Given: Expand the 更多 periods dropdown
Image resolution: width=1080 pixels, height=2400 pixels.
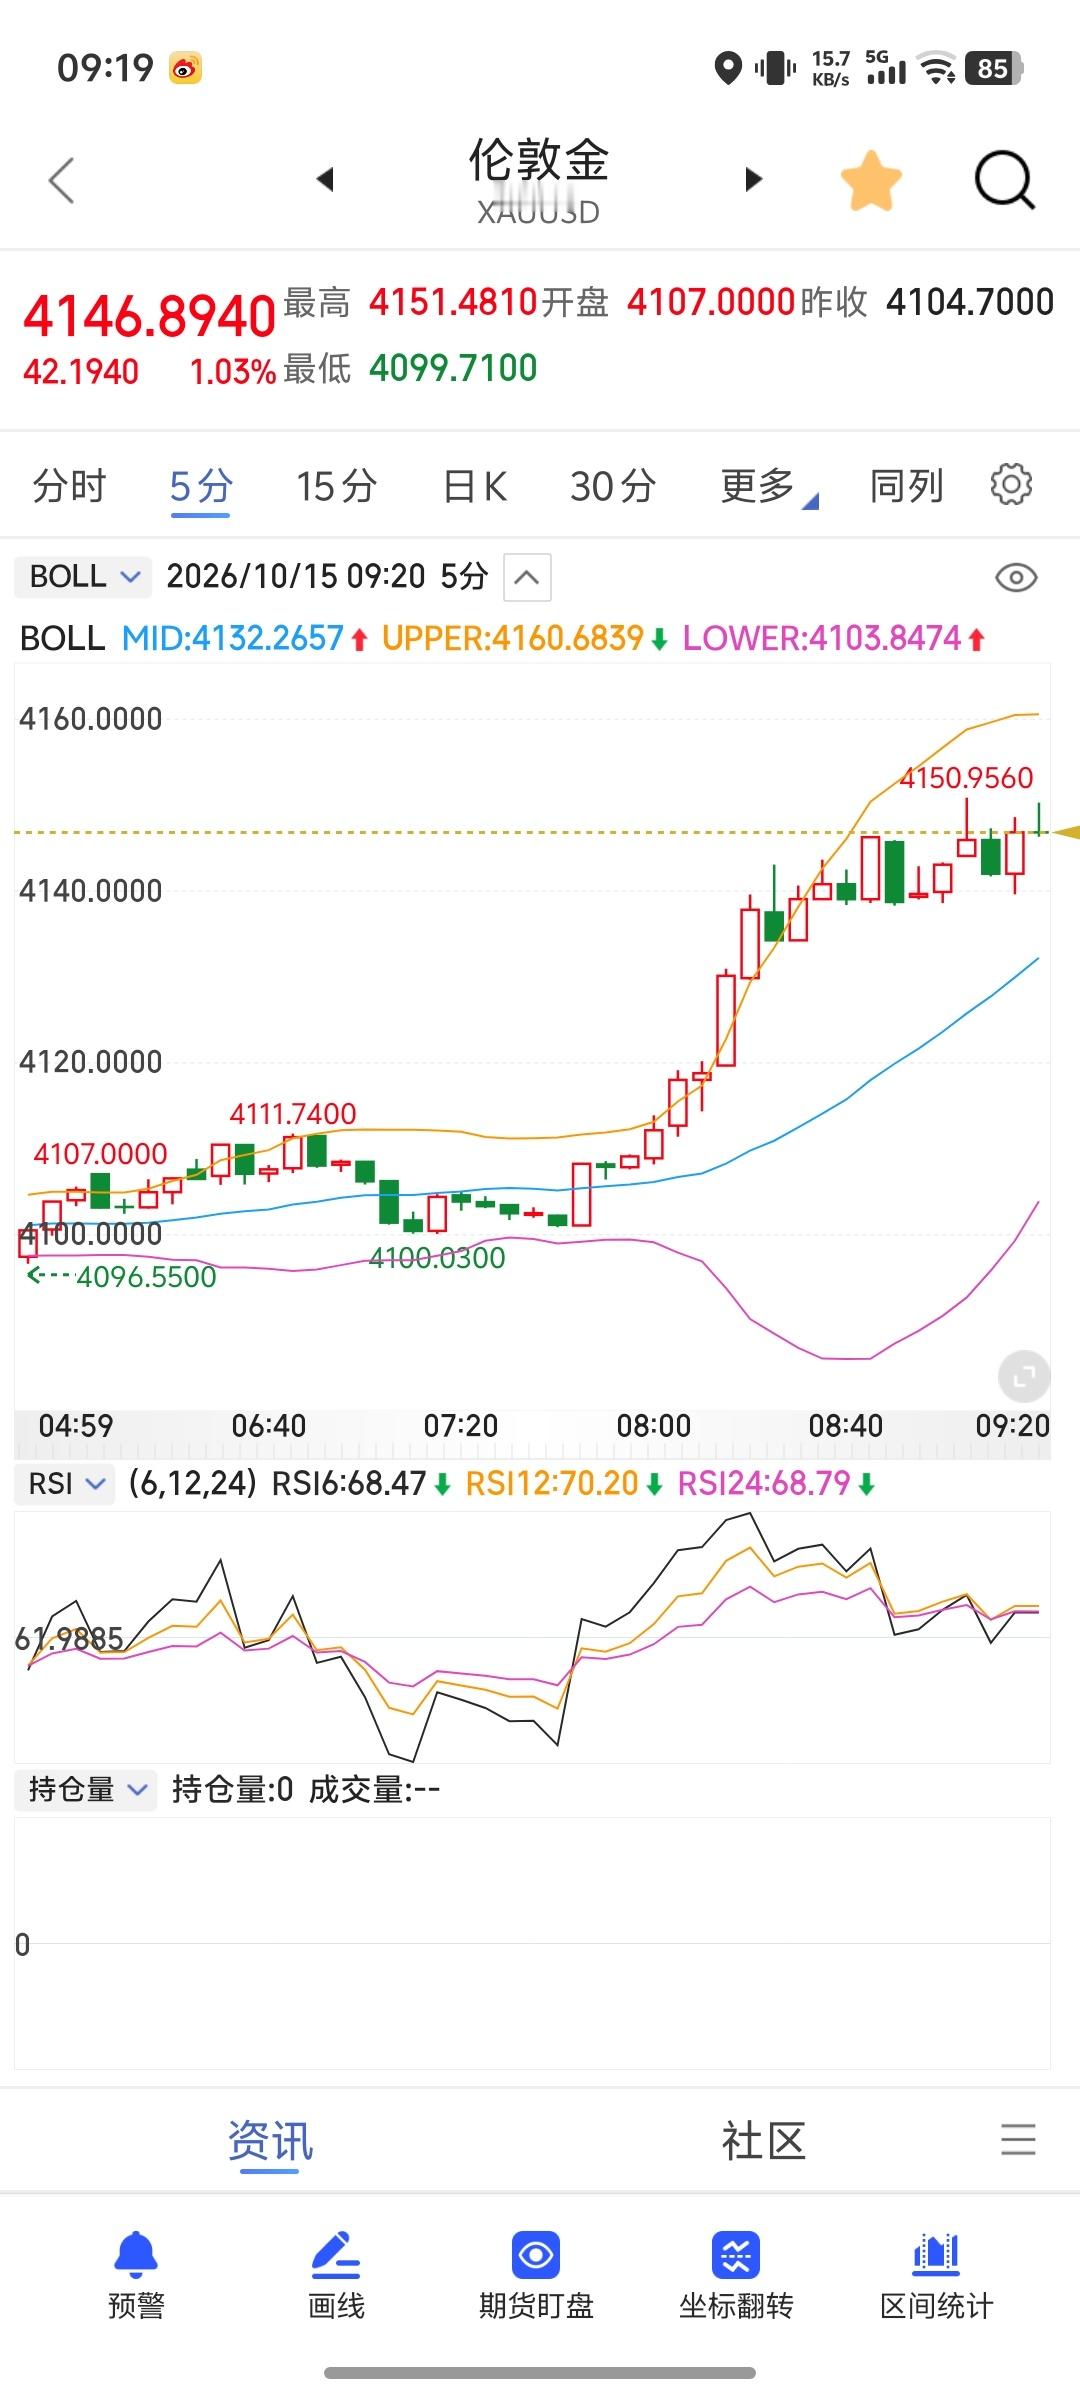Looking at the screenshot, I should (768, 487).
